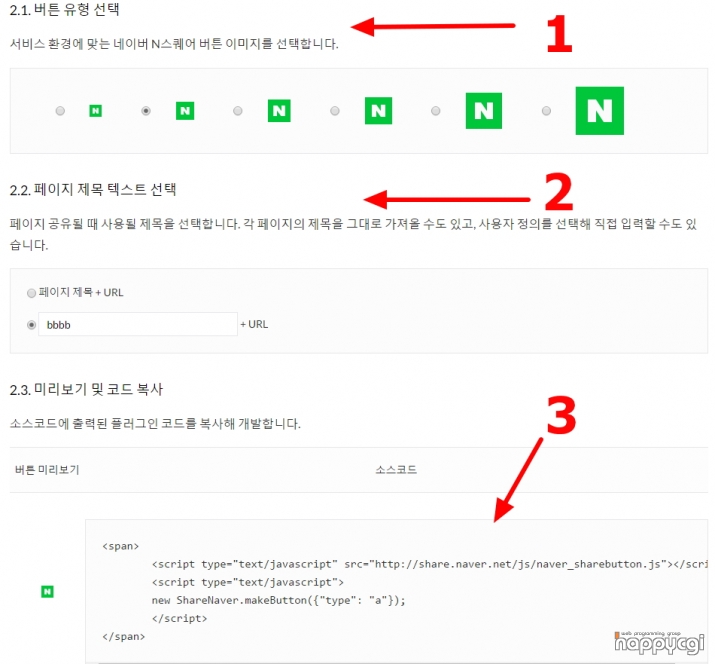Image resolution: width=715 pixels, height=664 pixels.
Task: Select radio for third N button size
Action: coord(238,111)
